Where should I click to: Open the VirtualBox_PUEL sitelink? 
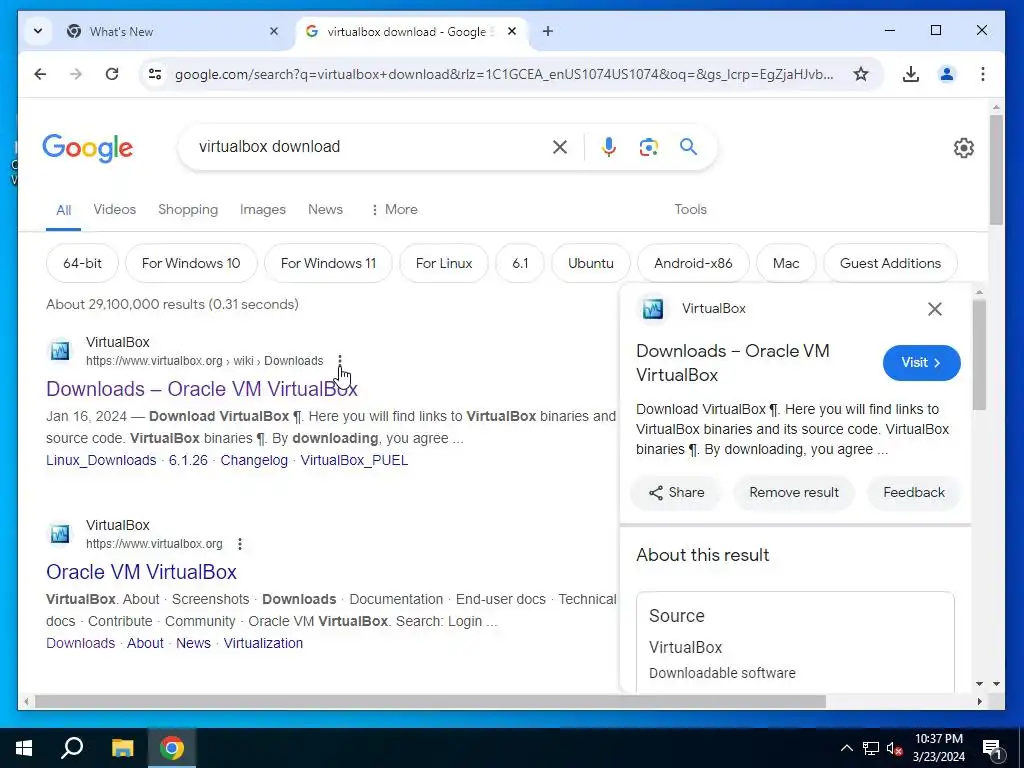355,460
